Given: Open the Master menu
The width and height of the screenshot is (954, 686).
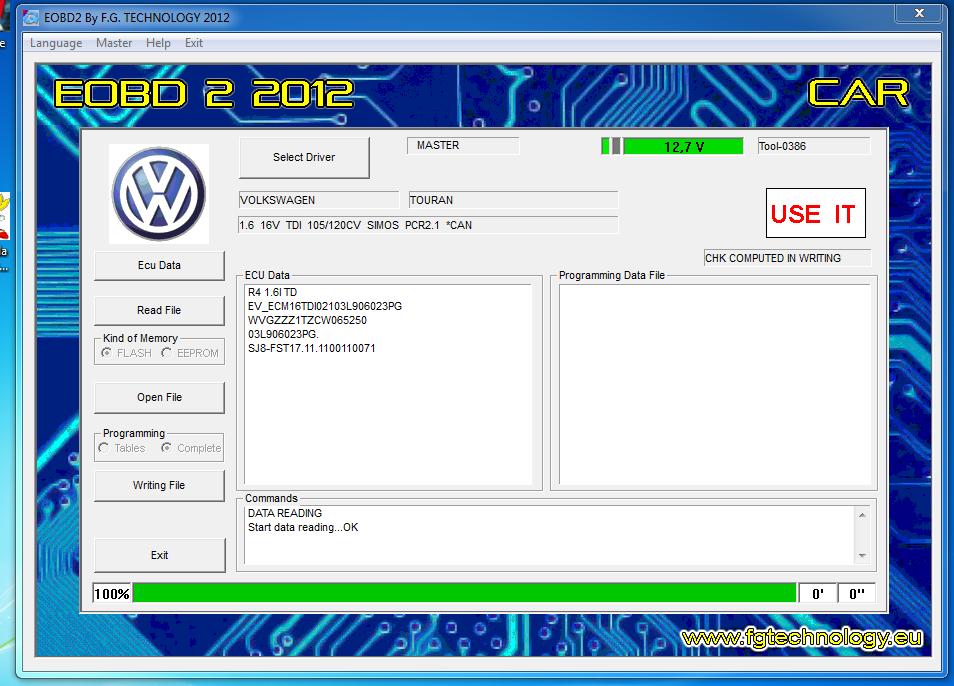Looking at the screenshot, I should [x=114, y=43].
